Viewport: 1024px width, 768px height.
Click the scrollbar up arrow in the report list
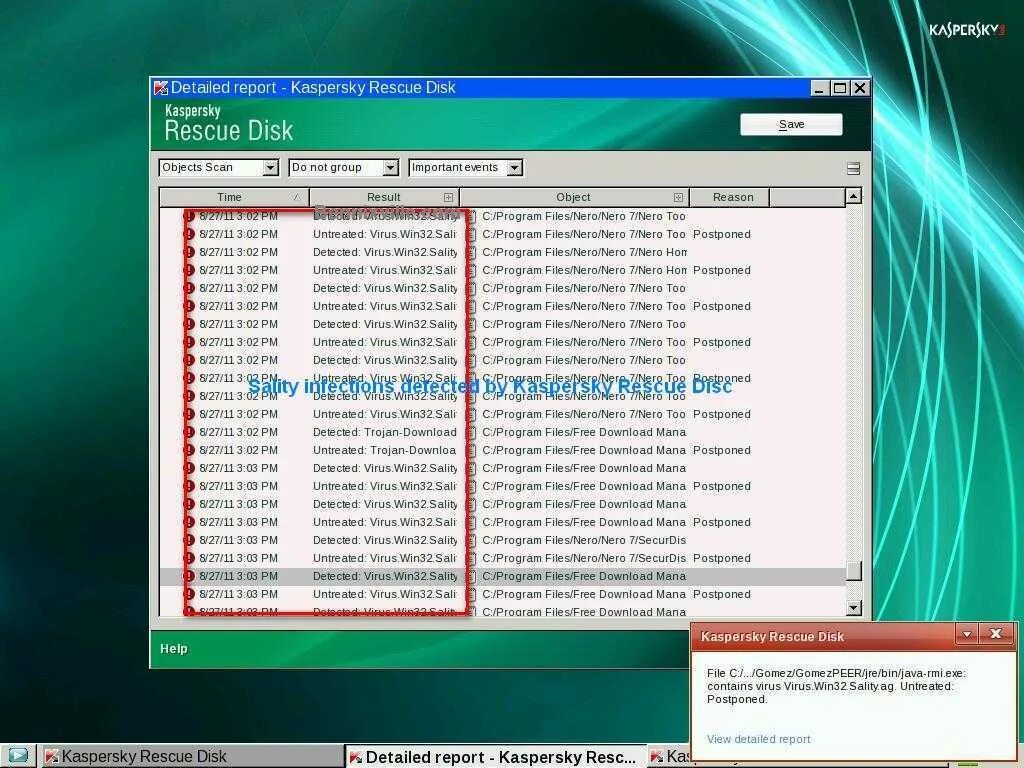pyautogui.click(x=853, y=196)
